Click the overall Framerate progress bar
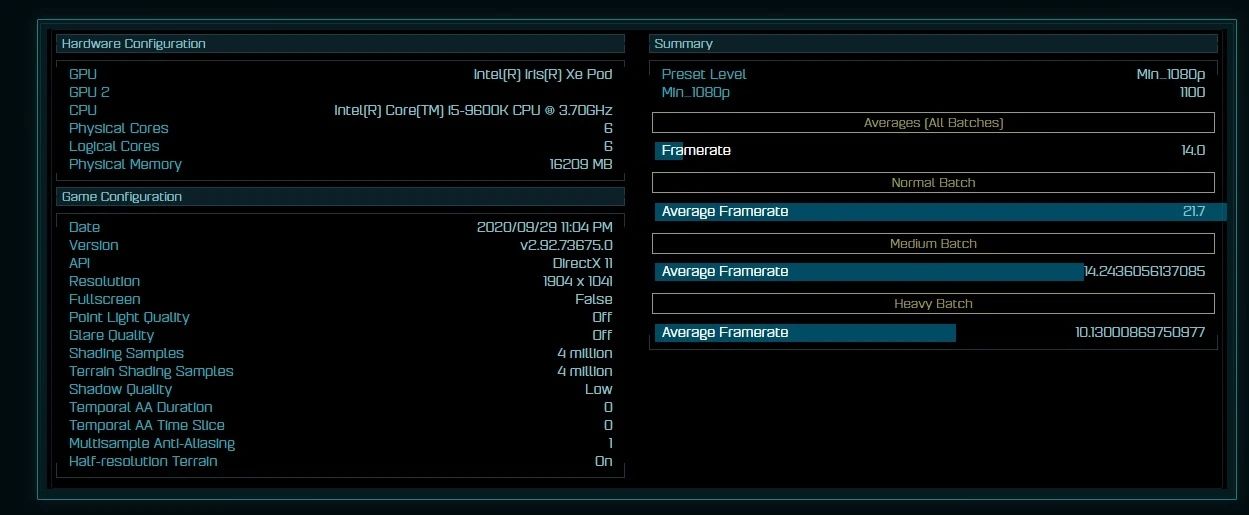The image size is (1249, 515). pos(669,151)
